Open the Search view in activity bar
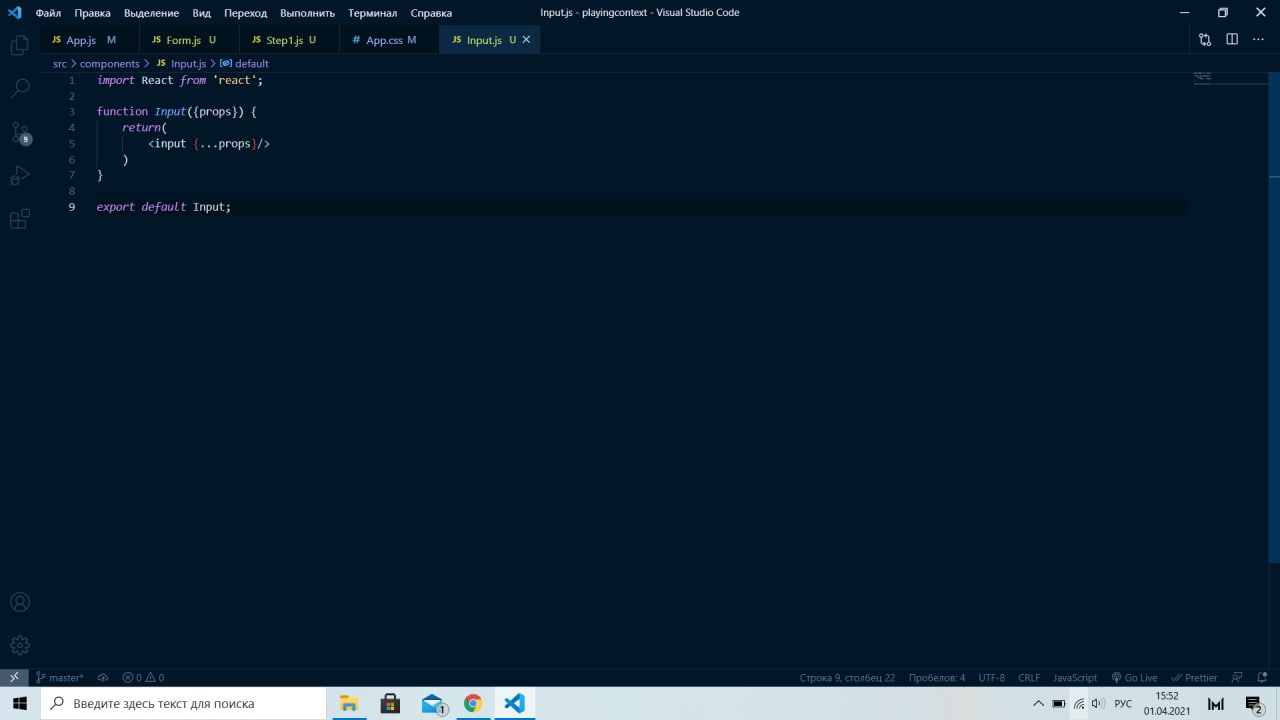 (19, 88)
